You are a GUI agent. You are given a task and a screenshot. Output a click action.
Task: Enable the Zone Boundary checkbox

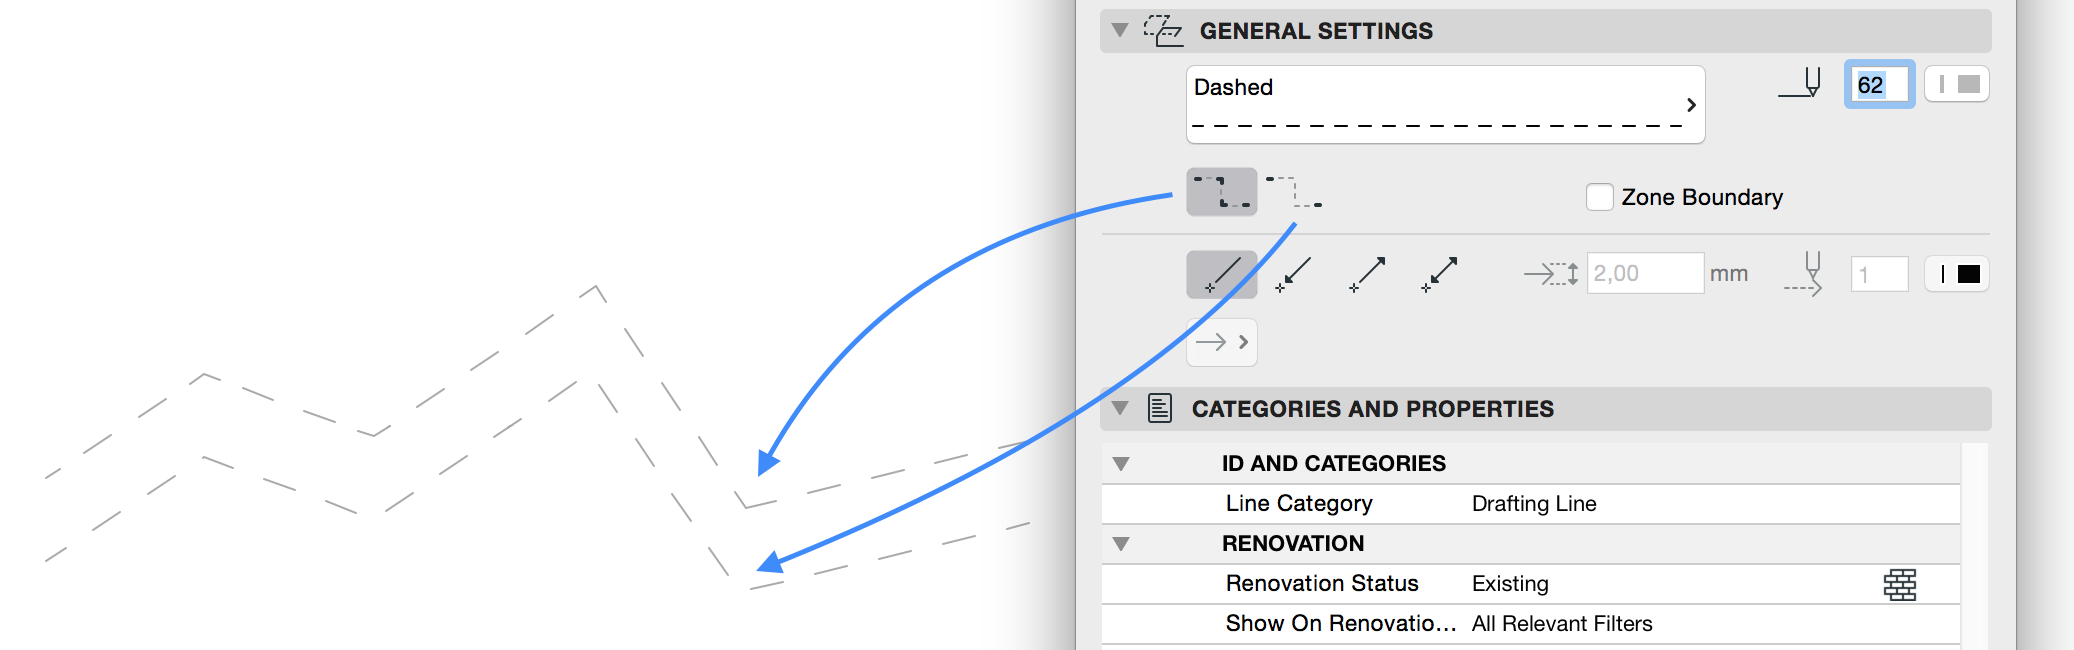[1599, 197]
